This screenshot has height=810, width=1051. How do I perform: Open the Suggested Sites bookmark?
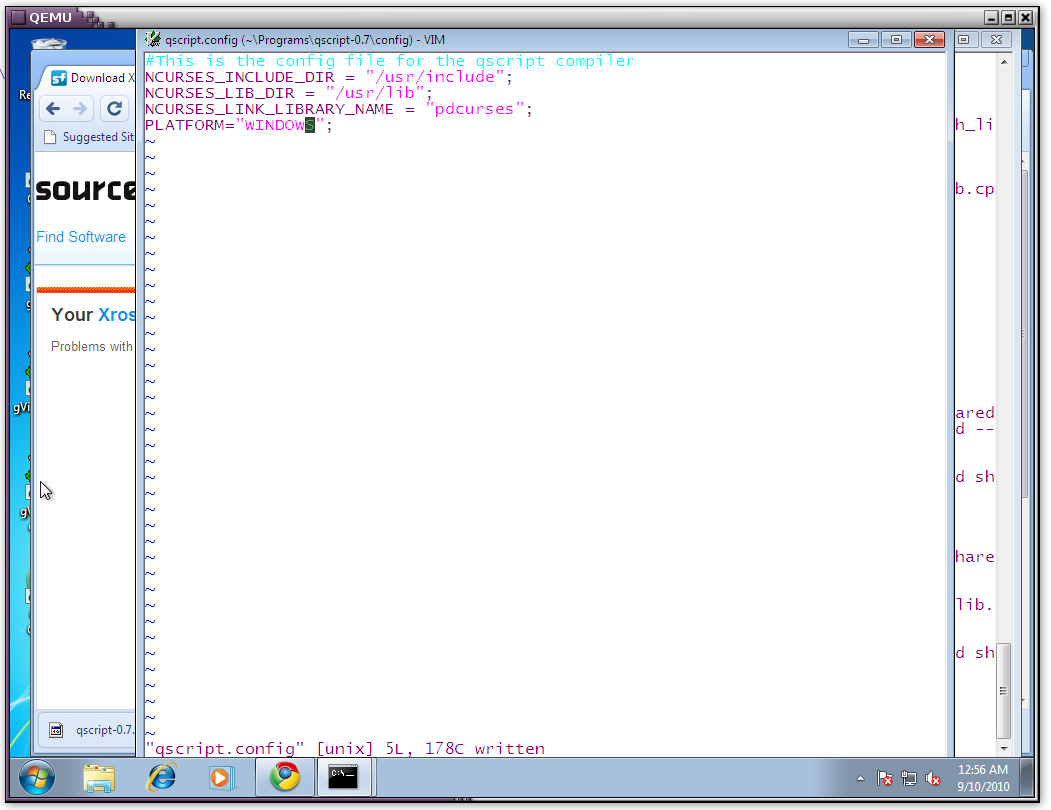[88, 137]
